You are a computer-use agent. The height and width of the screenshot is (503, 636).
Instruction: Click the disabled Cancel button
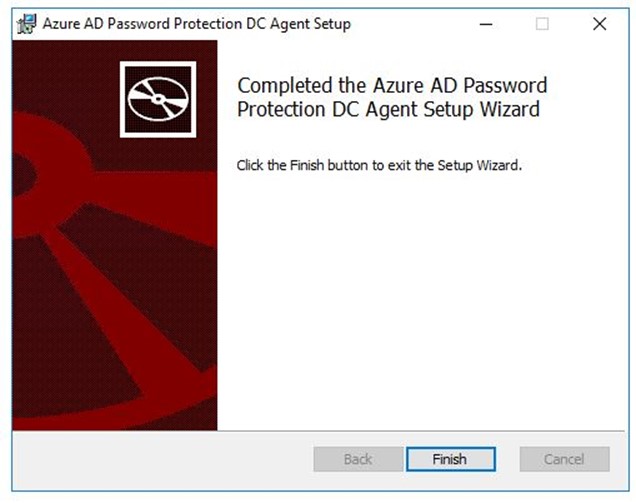tap(564, 459)
